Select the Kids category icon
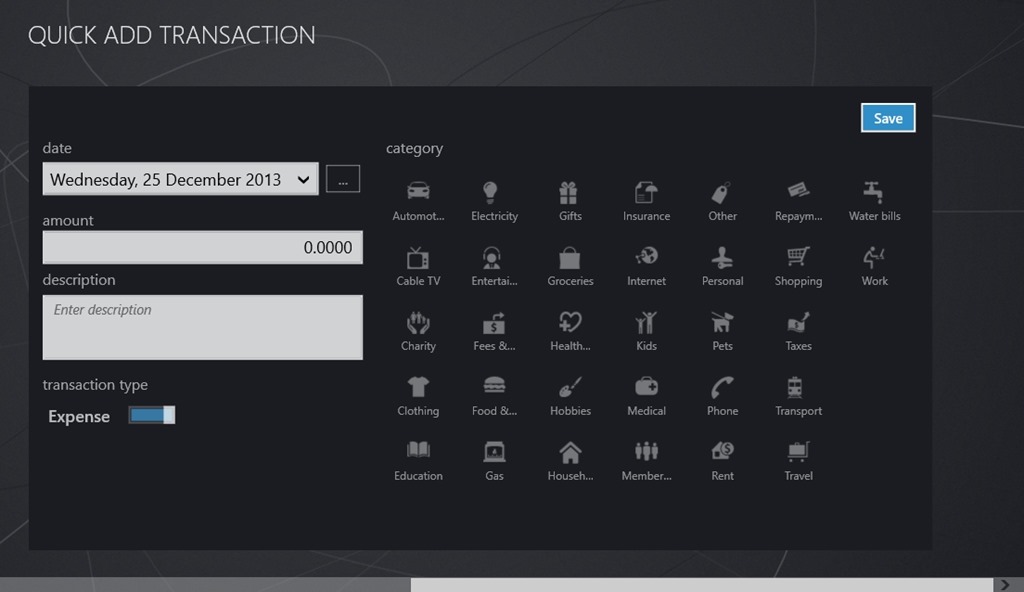The width and height of the screenshot is (1024, 592). (646, 323)
